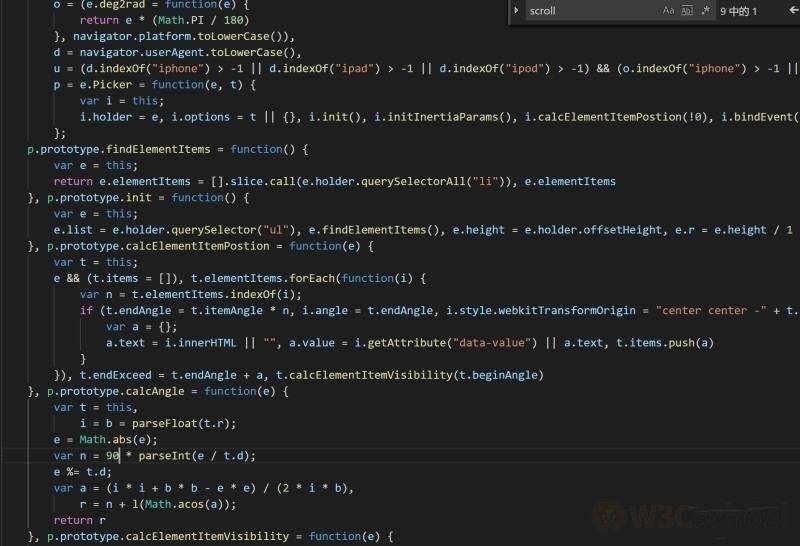Screen dimensions: 800x546
Task: Click the 'p.prototype.calcElementItemPostion' definition
Action: pos(158,246)
